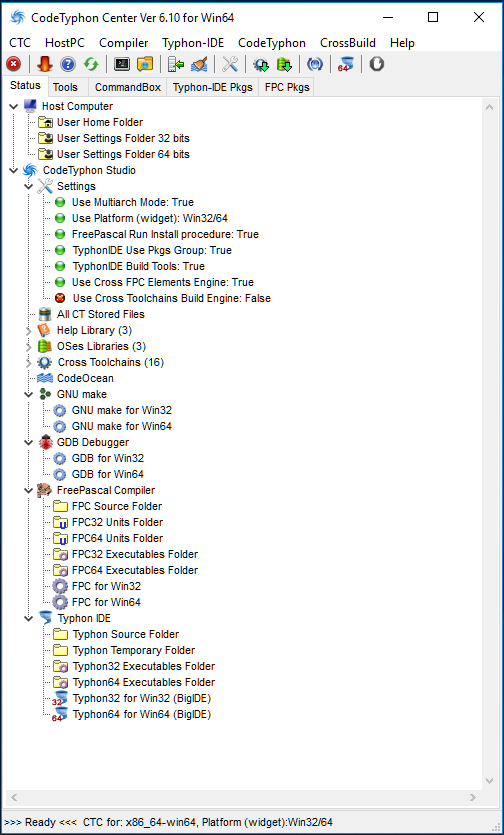Collapse the Typhon IDE node
This screenshot has height=835, width=504.
click(x=29, y=618)
